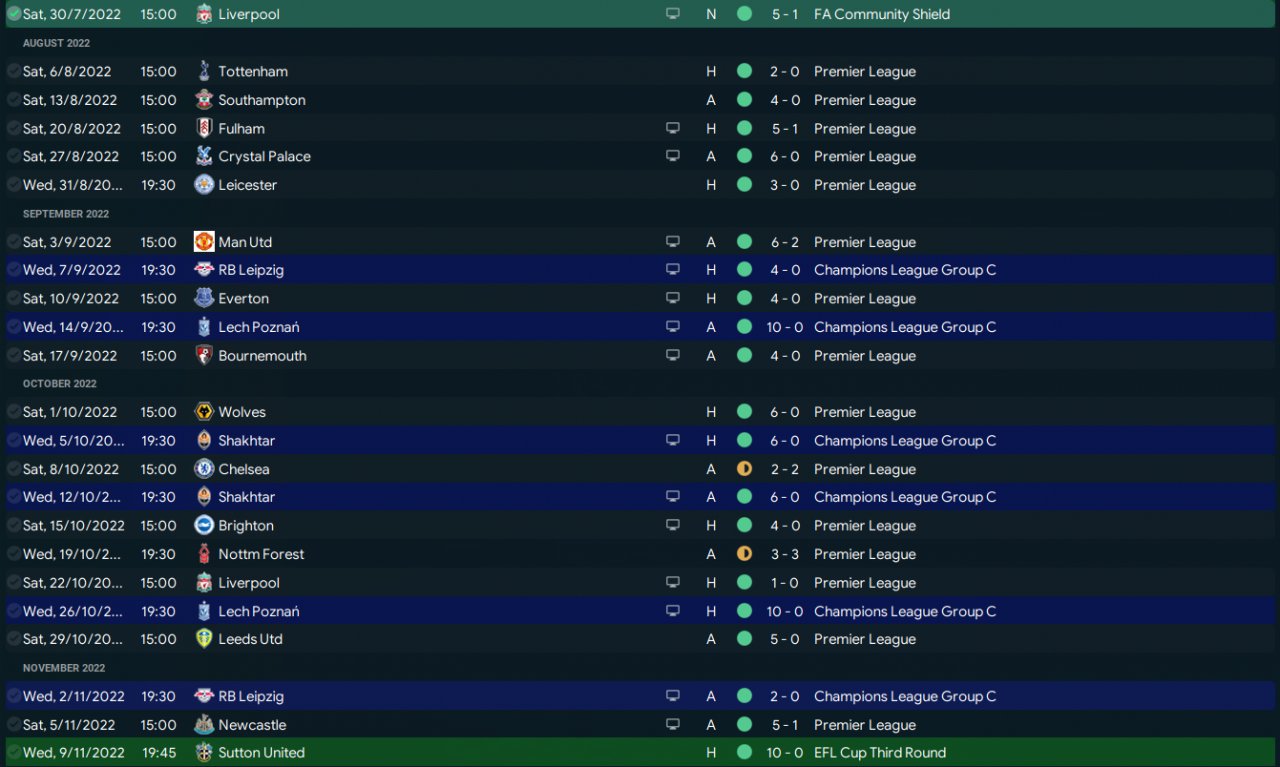The height and width of the screenshot is (767, 1280).
Task: Toggle checkmark on Liverpool Community Shield row
Action: pos(14,14)
